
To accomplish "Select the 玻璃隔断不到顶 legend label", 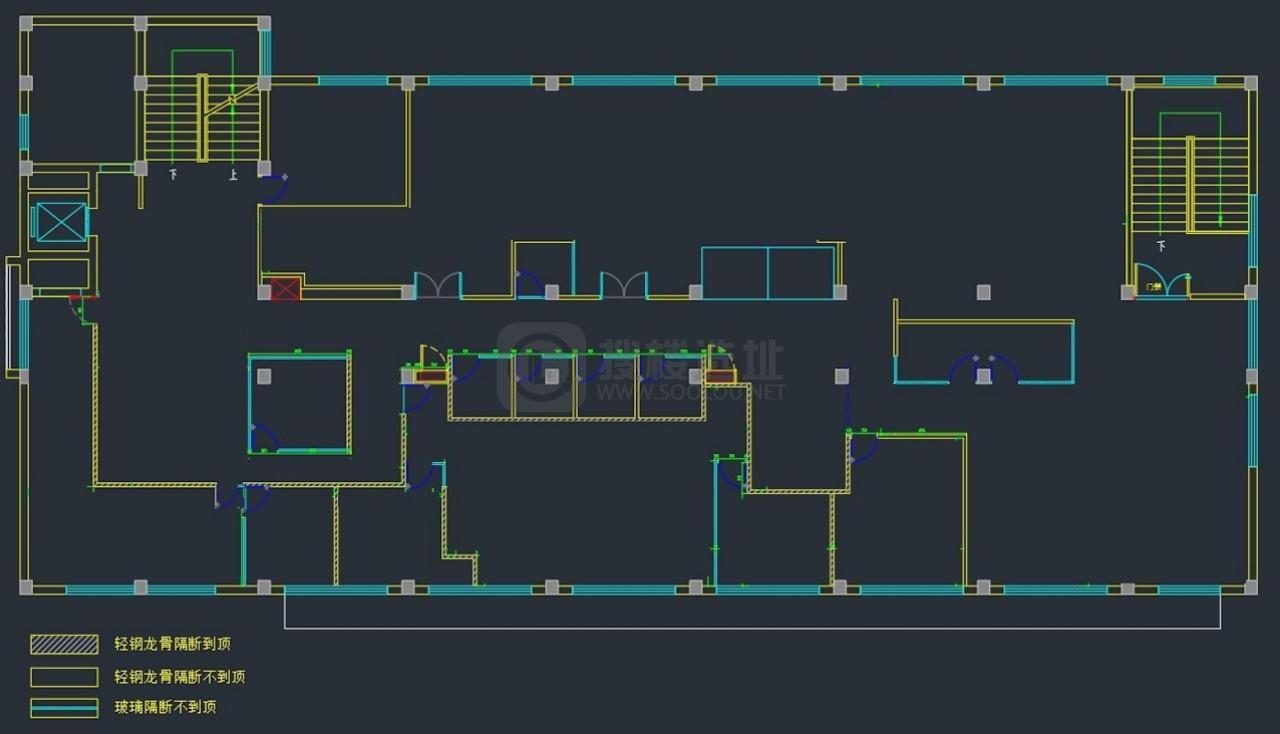I will point(165,707).
